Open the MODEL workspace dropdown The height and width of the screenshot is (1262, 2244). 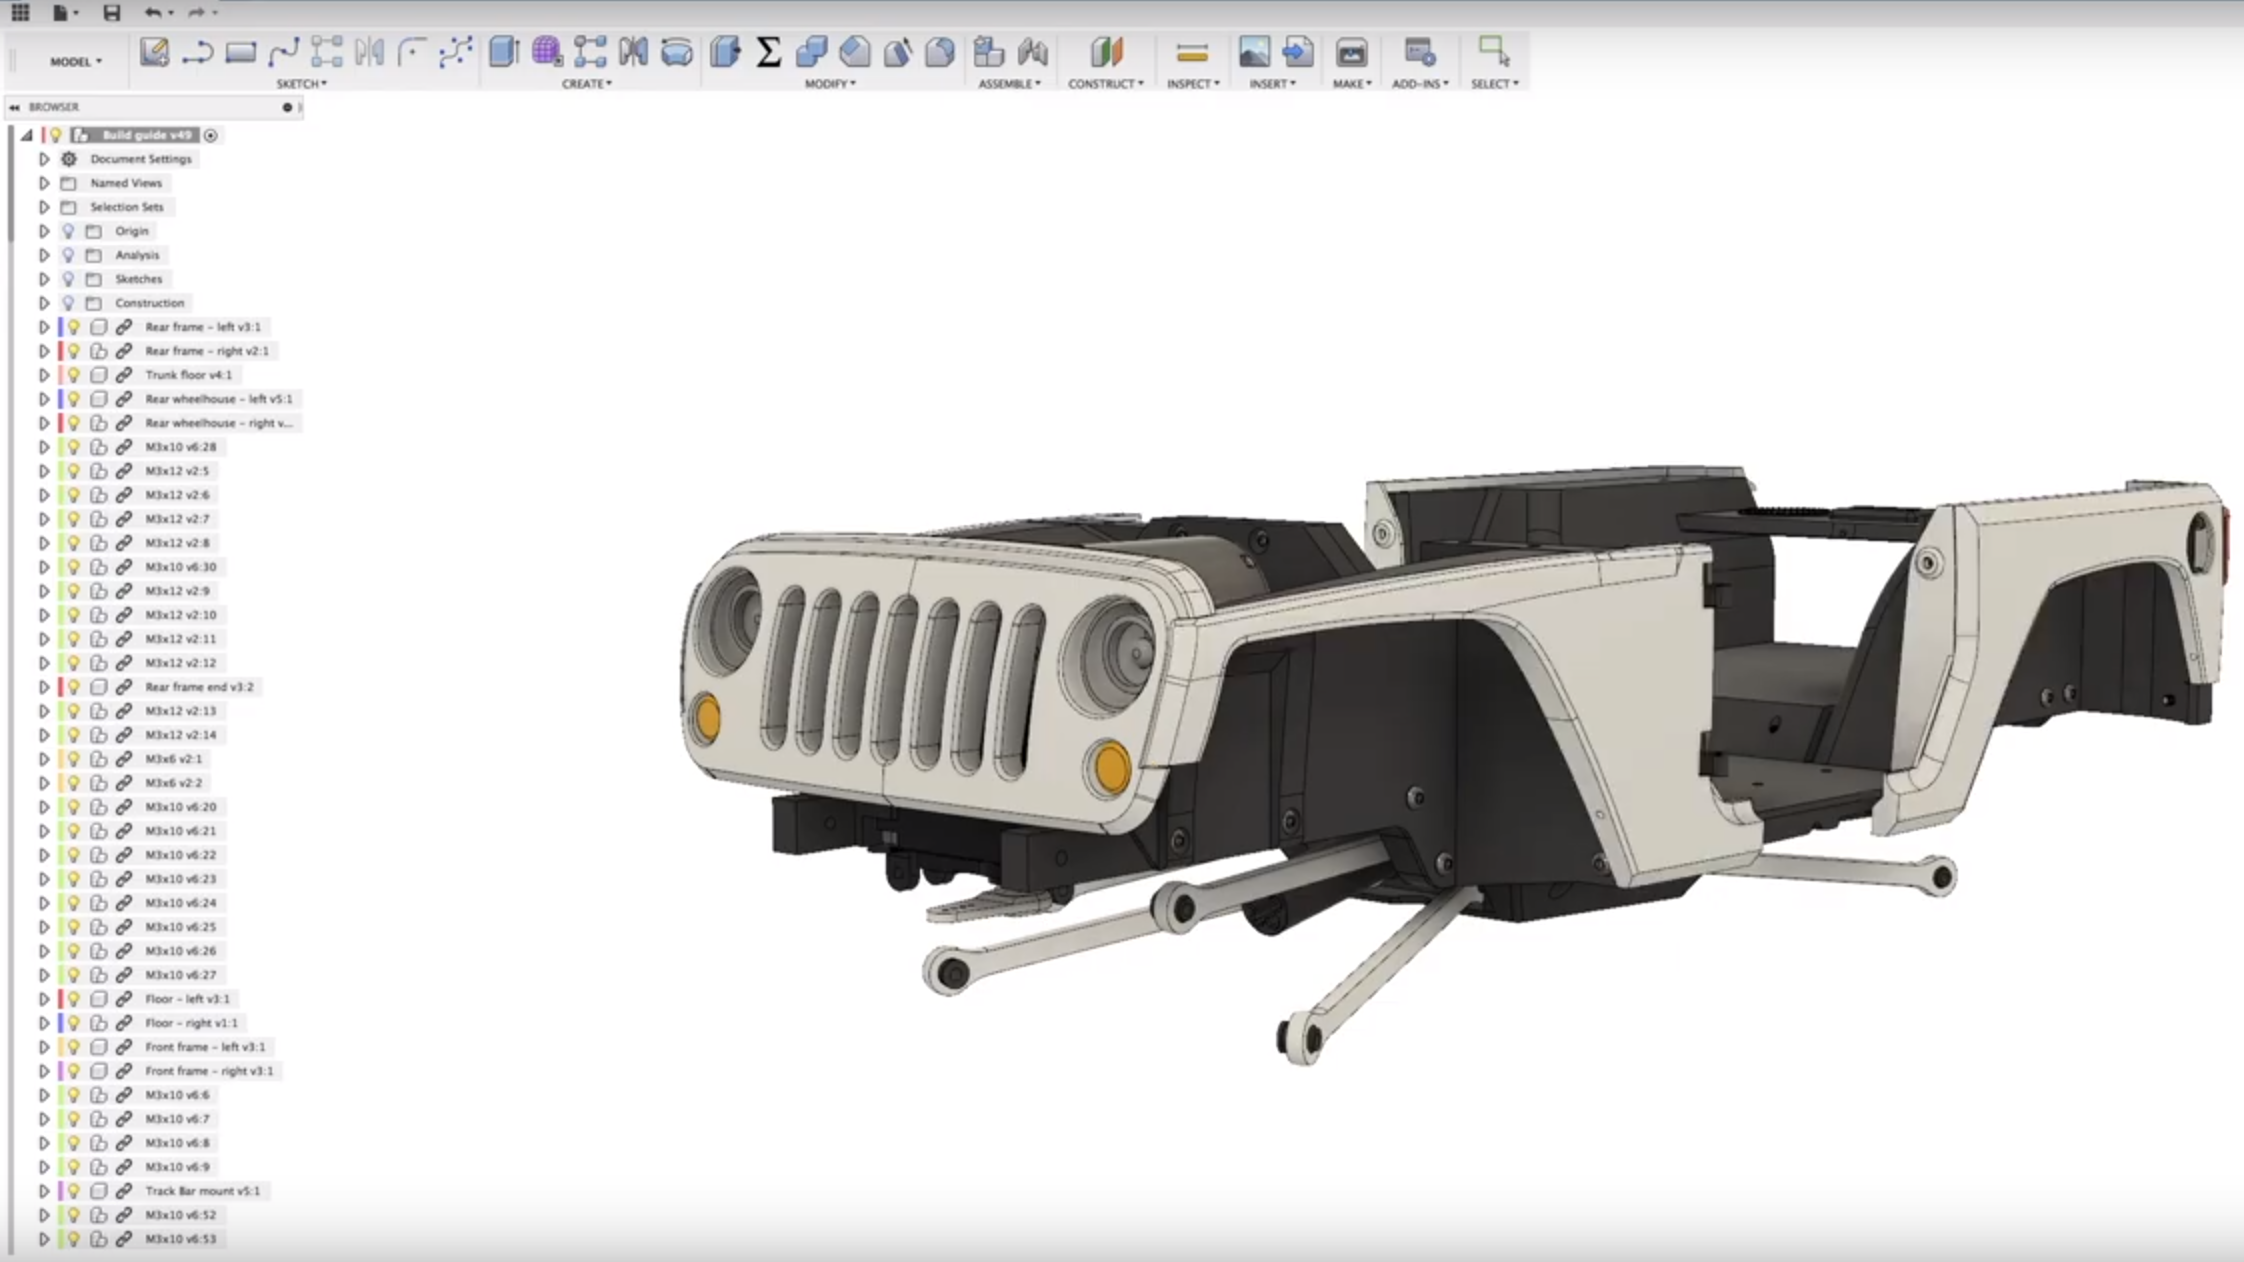point(76,61)
